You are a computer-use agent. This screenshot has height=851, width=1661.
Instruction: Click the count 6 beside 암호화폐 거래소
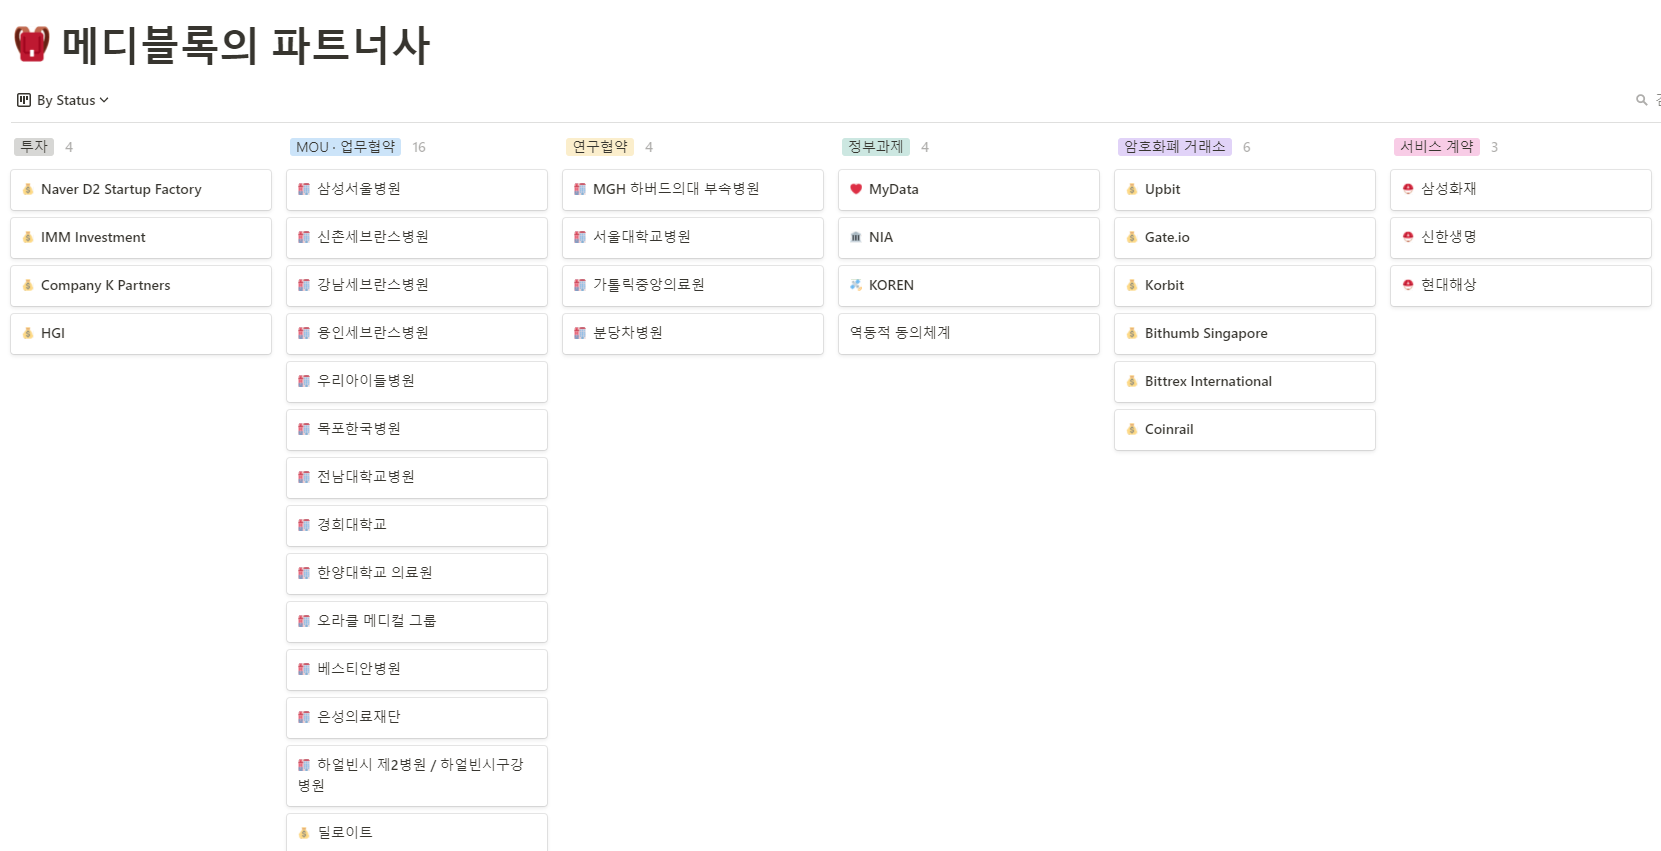[x=1246, y=147]
